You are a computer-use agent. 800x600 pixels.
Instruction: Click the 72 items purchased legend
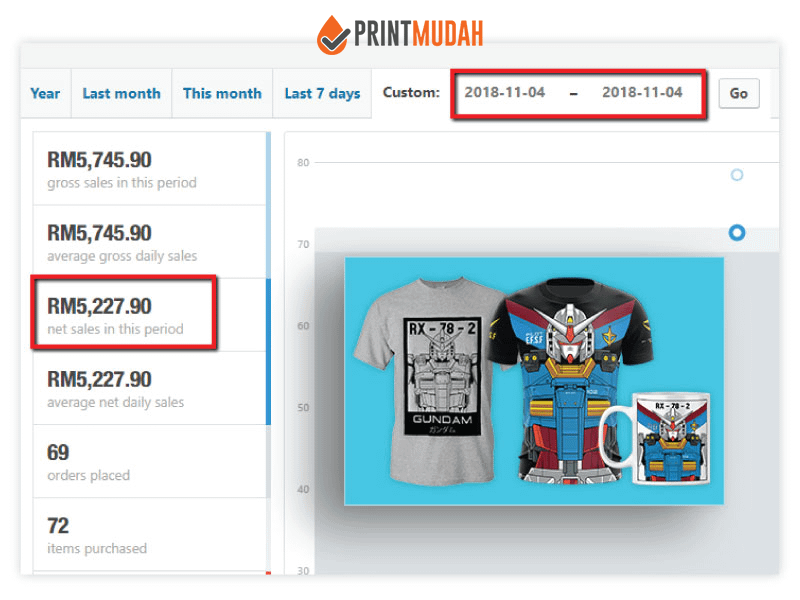pos(151,534)
